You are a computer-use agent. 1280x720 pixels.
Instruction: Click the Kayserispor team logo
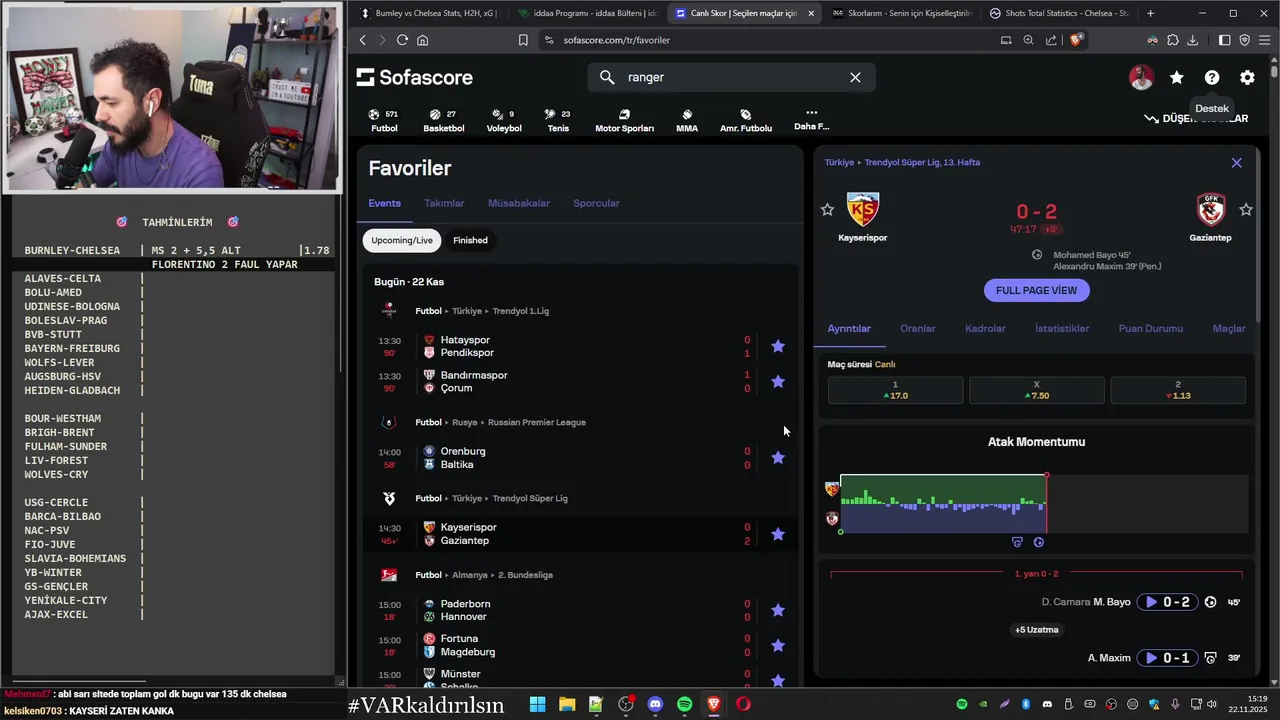pyautogui.click(x=863, y=210)
